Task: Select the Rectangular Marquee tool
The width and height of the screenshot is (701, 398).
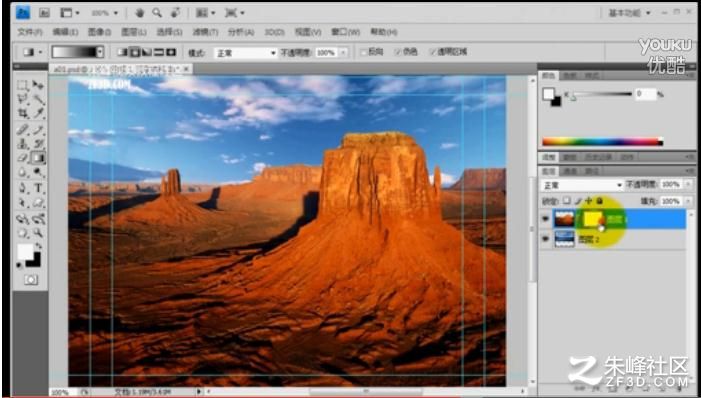Action: 22,85
